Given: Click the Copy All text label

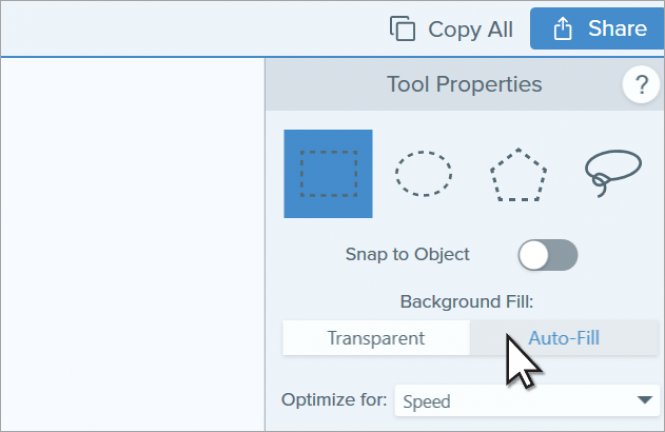Looking at the screenshot, I should (x=470, y=30).
